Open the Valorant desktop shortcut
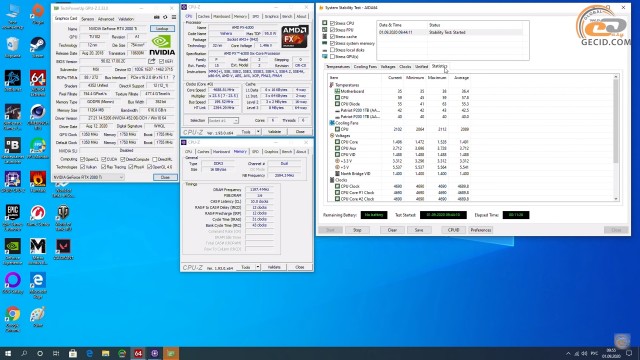This screenshot has width=640, height=360. pos(63,249)
